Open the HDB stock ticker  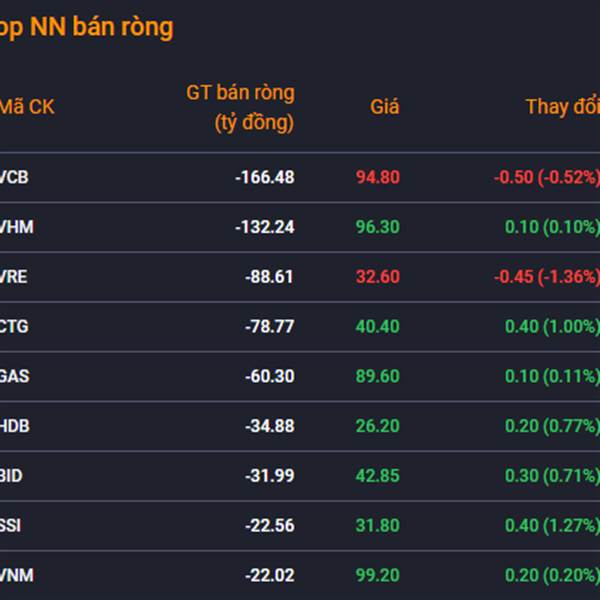[x=15, y=426]
